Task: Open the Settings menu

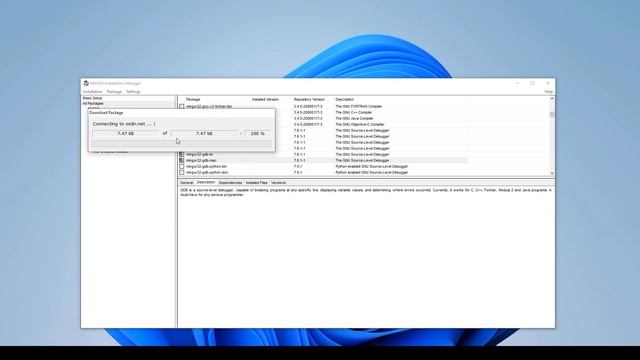Action: tap(133, 92)
